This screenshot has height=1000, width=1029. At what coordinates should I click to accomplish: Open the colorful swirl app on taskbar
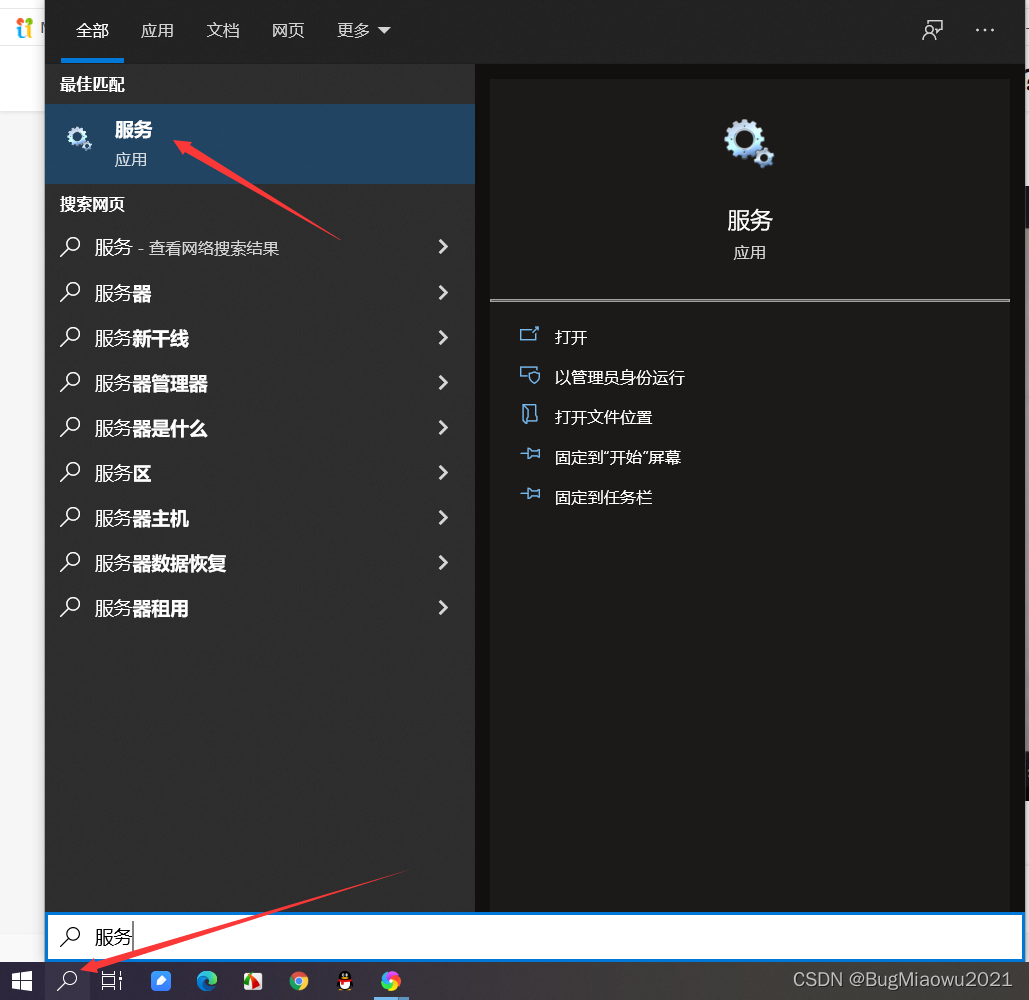tap(390, 981)
